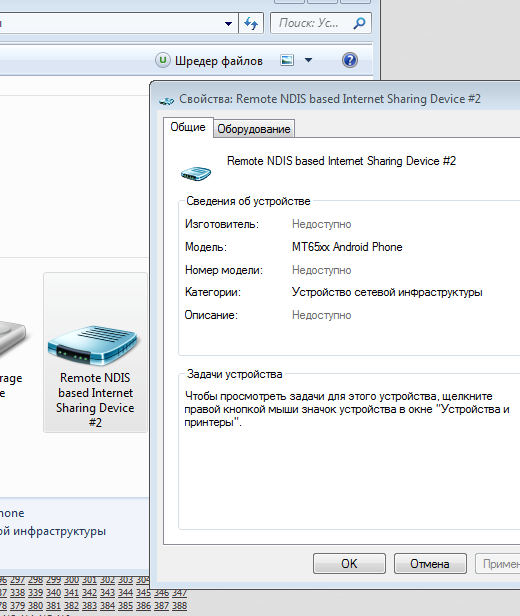Open page link 340 in the background page
This screenshot has height=616, width=520.
click(x=53, y=593)
